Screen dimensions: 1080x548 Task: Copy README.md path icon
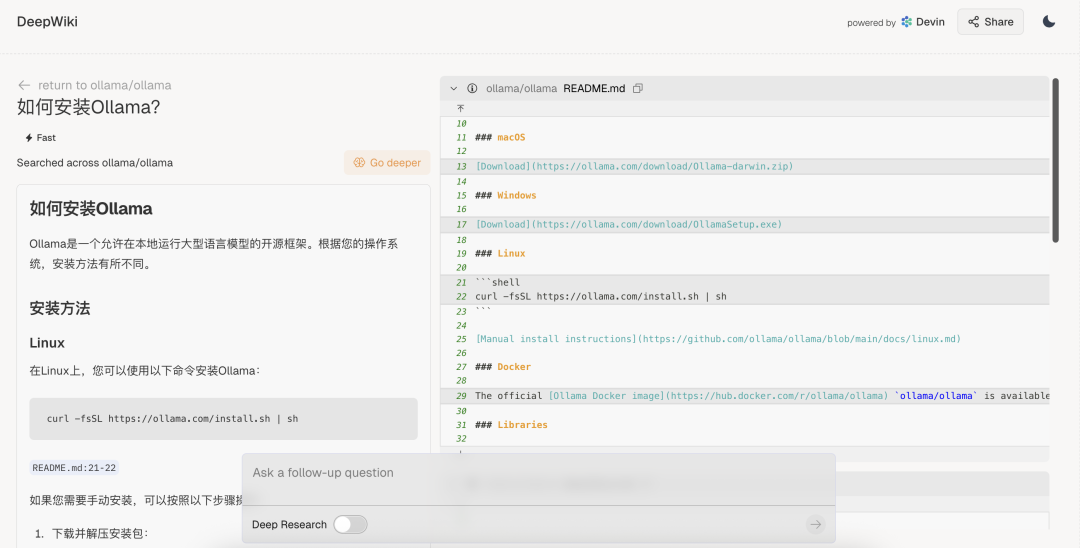coord(638,88)
